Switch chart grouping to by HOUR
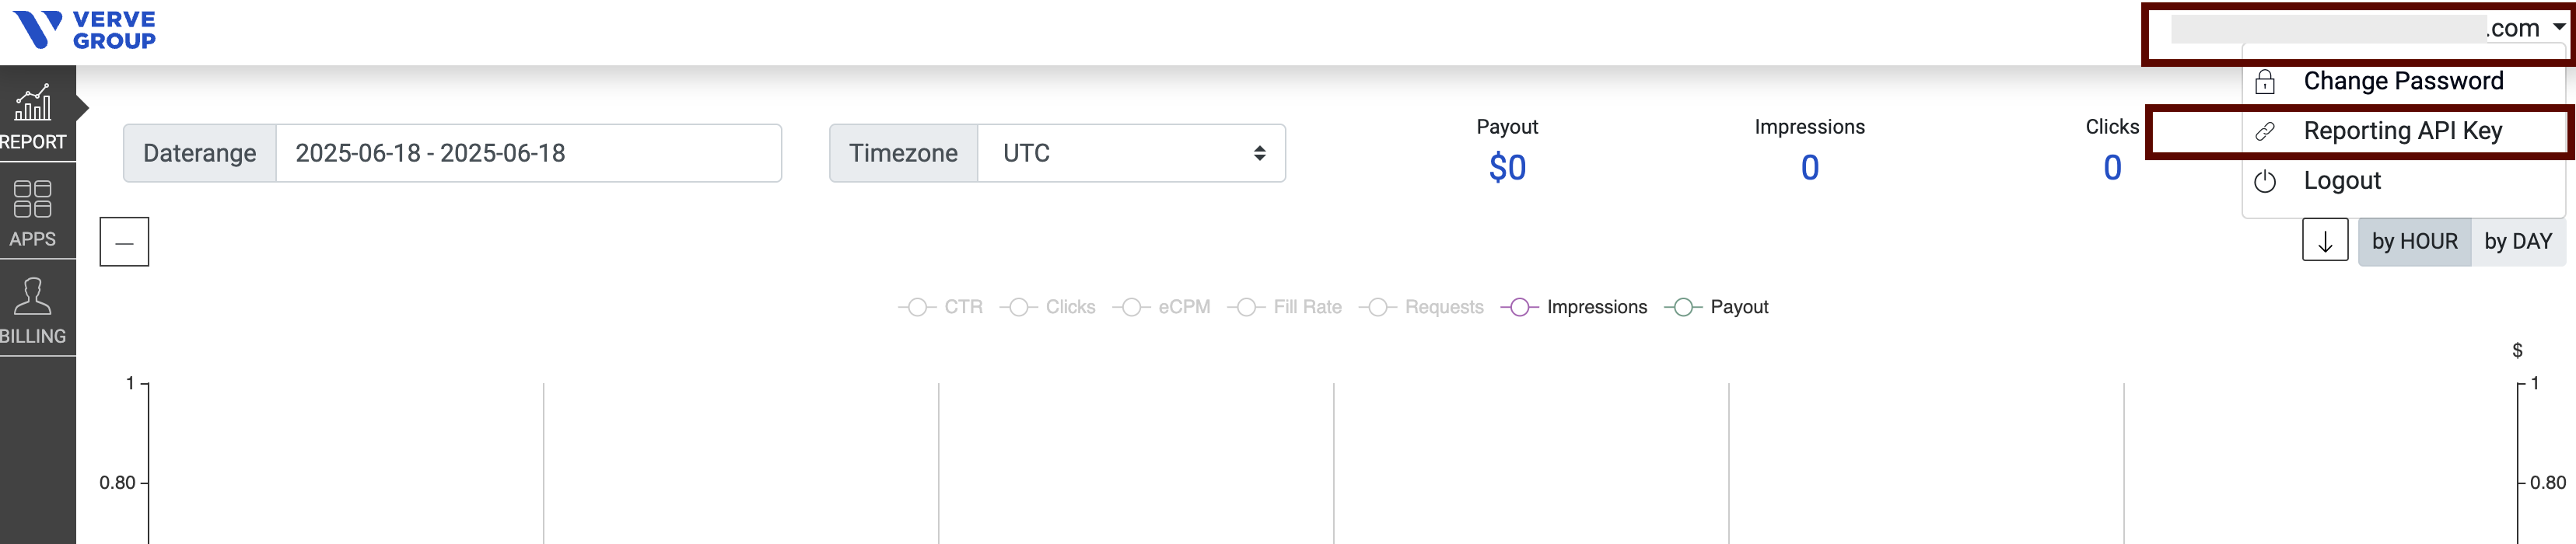The width and height of the screenshot is (2576, 544). (x=2414, y=242)
